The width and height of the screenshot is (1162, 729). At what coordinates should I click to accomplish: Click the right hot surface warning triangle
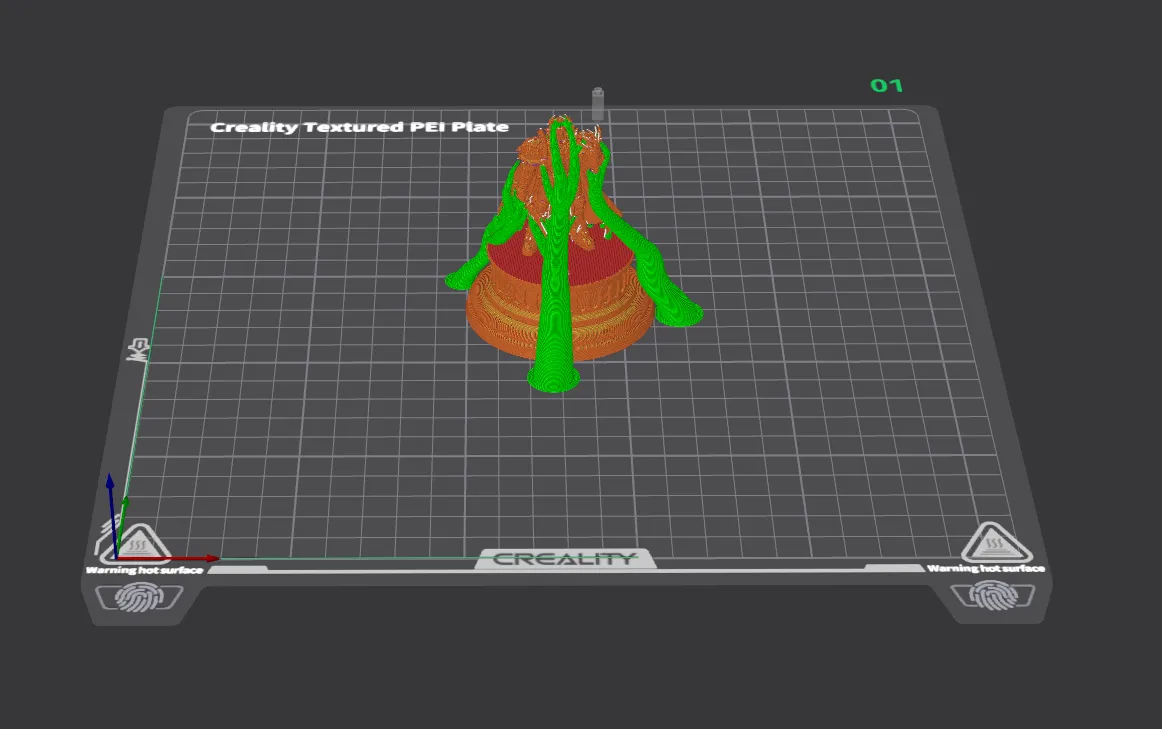(995, 545)
